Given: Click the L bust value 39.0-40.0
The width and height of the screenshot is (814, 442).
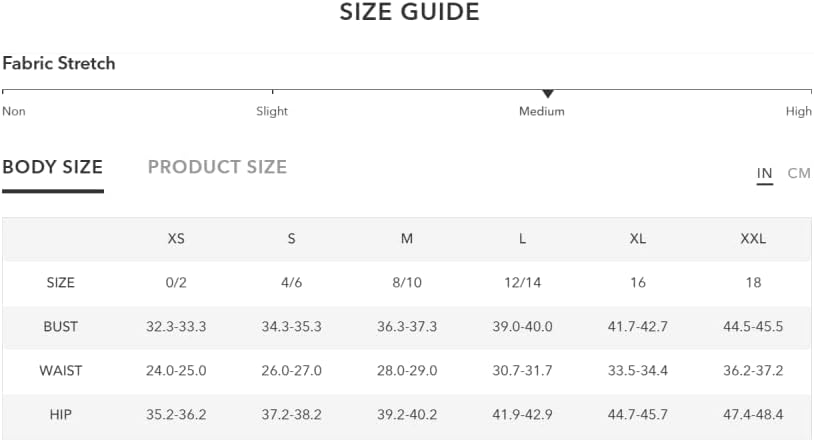Looking at the screenshot, I should [522, 327].
